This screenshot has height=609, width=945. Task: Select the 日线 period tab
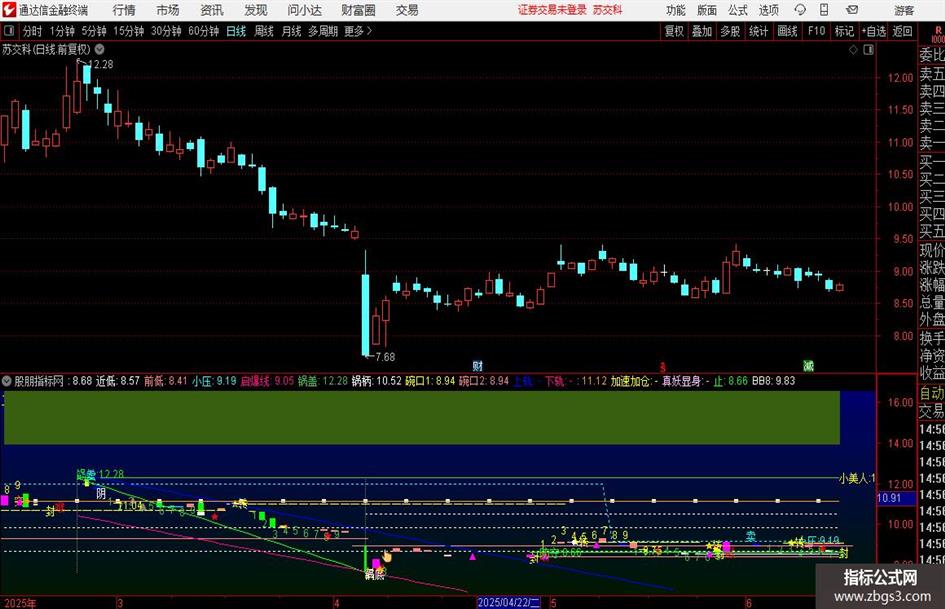click(236, 31)
